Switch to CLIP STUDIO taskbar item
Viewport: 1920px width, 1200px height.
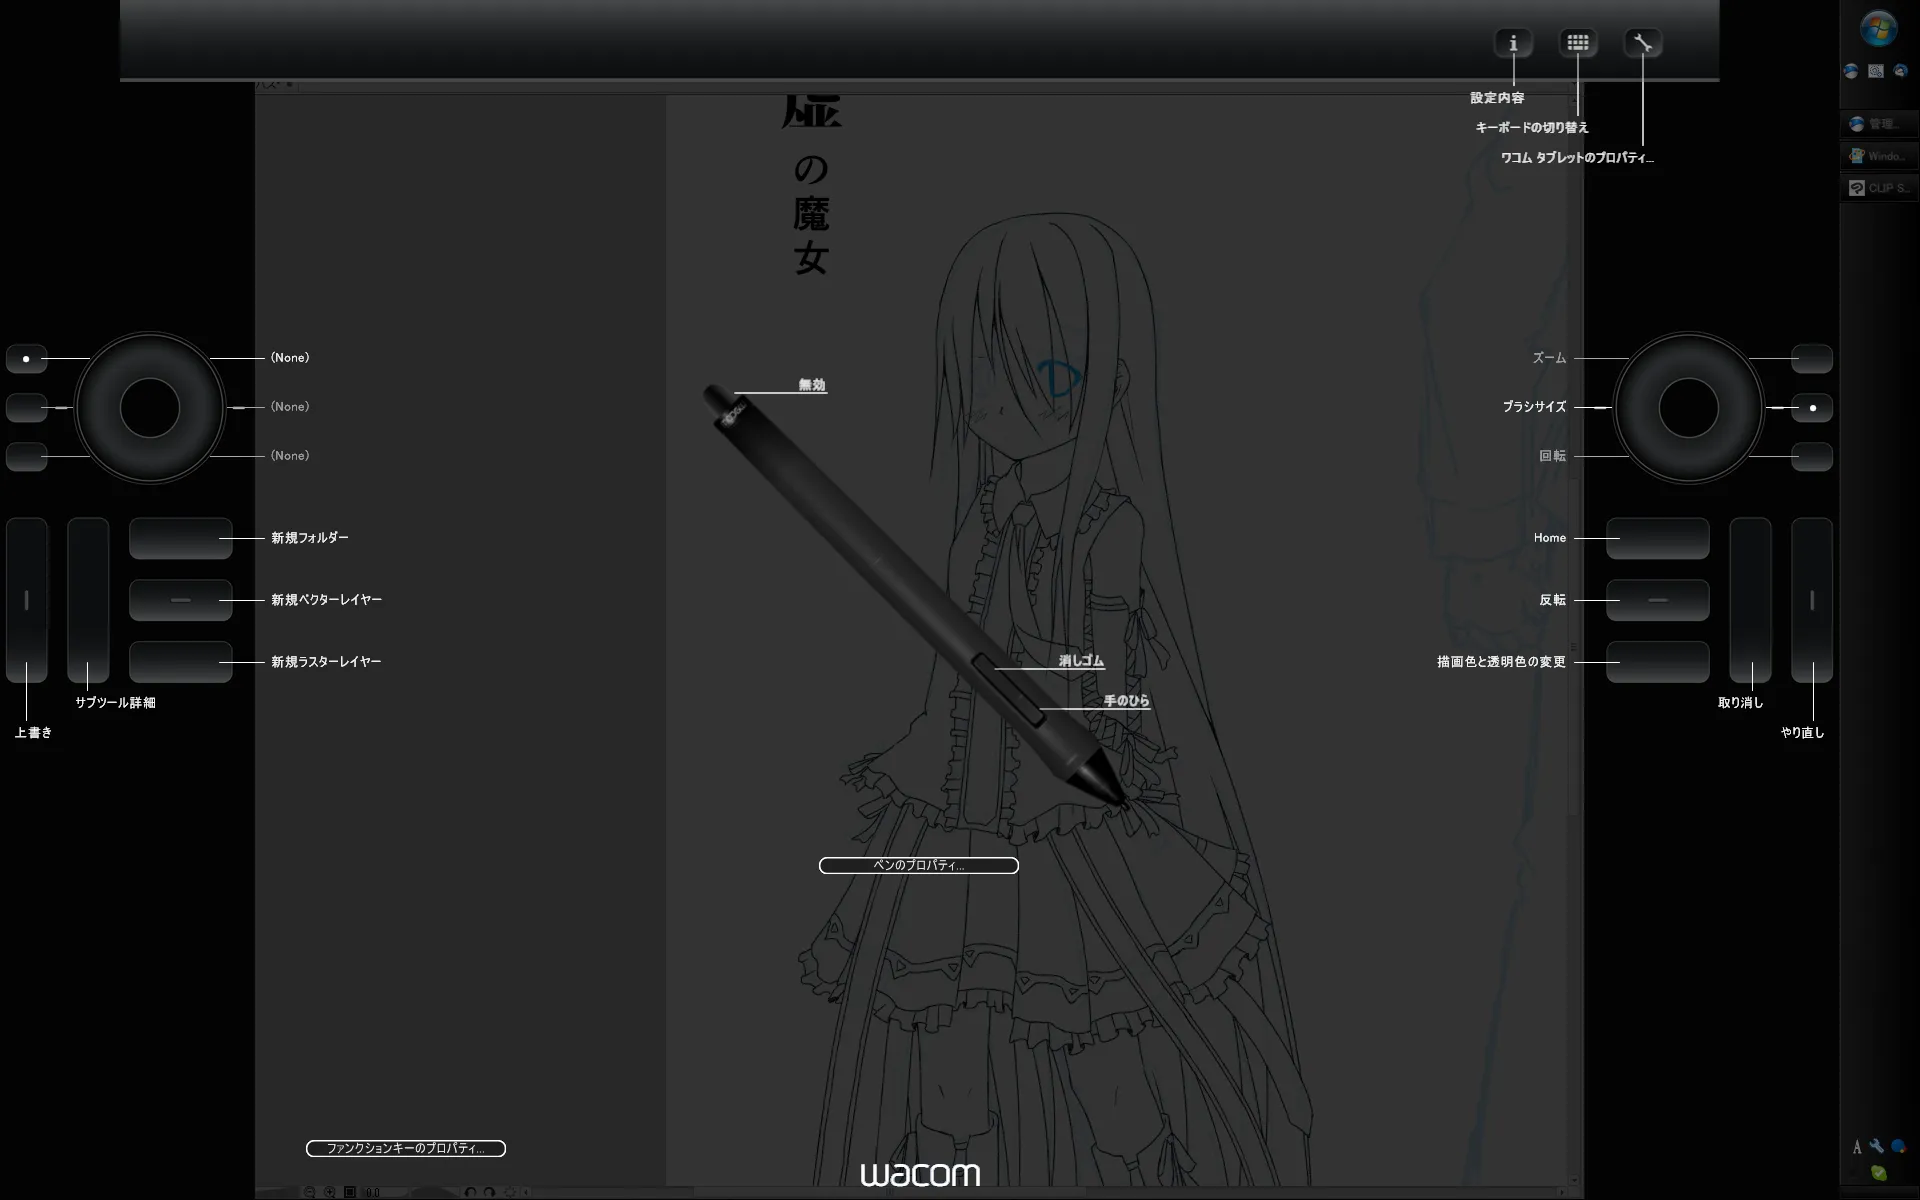1878,188
